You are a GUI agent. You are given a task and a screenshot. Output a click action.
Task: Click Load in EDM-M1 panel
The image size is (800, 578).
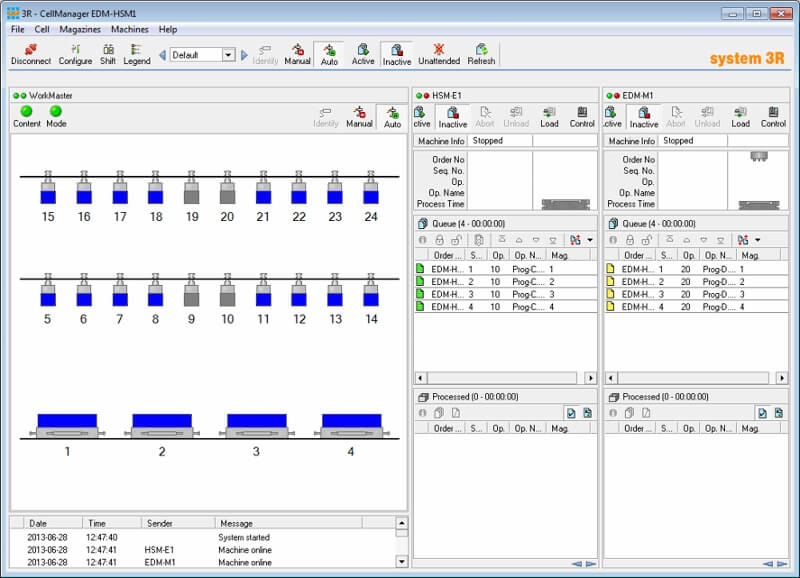(x=740, y=117)
